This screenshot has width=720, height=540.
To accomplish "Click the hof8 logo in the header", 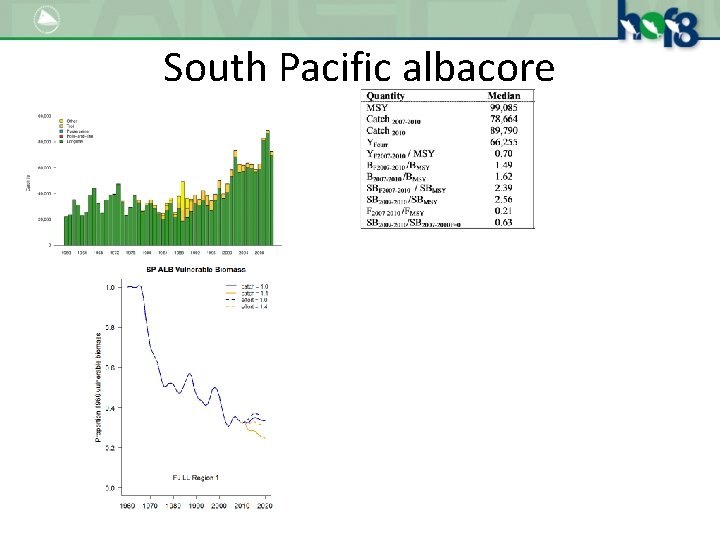I will (659, 23).
